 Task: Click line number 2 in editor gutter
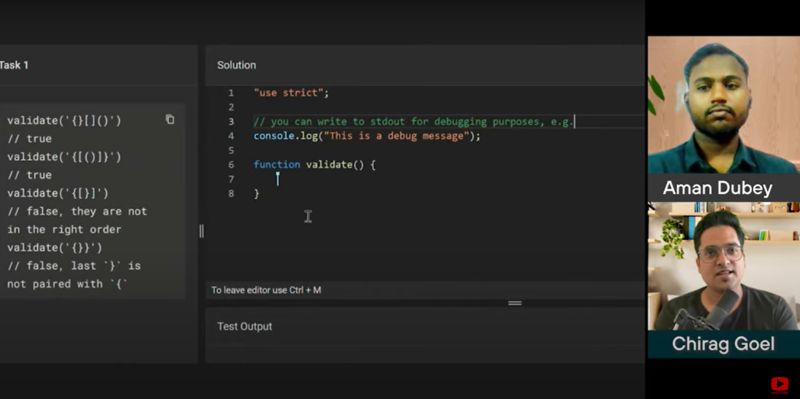[x=231, y=107]
